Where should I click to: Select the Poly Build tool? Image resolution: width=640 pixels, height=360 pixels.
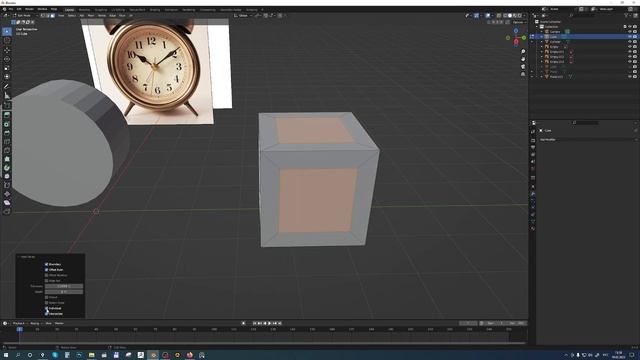[x=7, y=159]
